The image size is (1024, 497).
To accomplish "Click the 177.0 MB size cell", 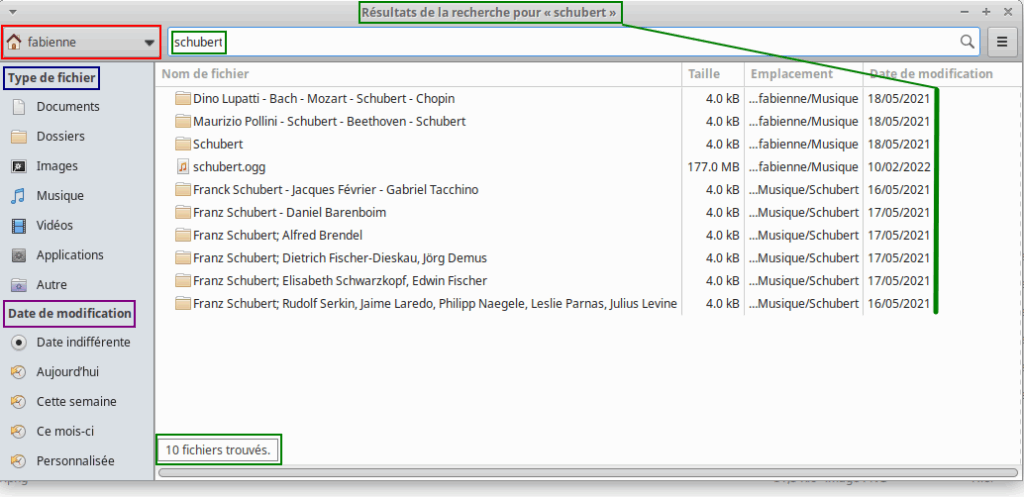I will pyautogui.click(x=714, y=167).
